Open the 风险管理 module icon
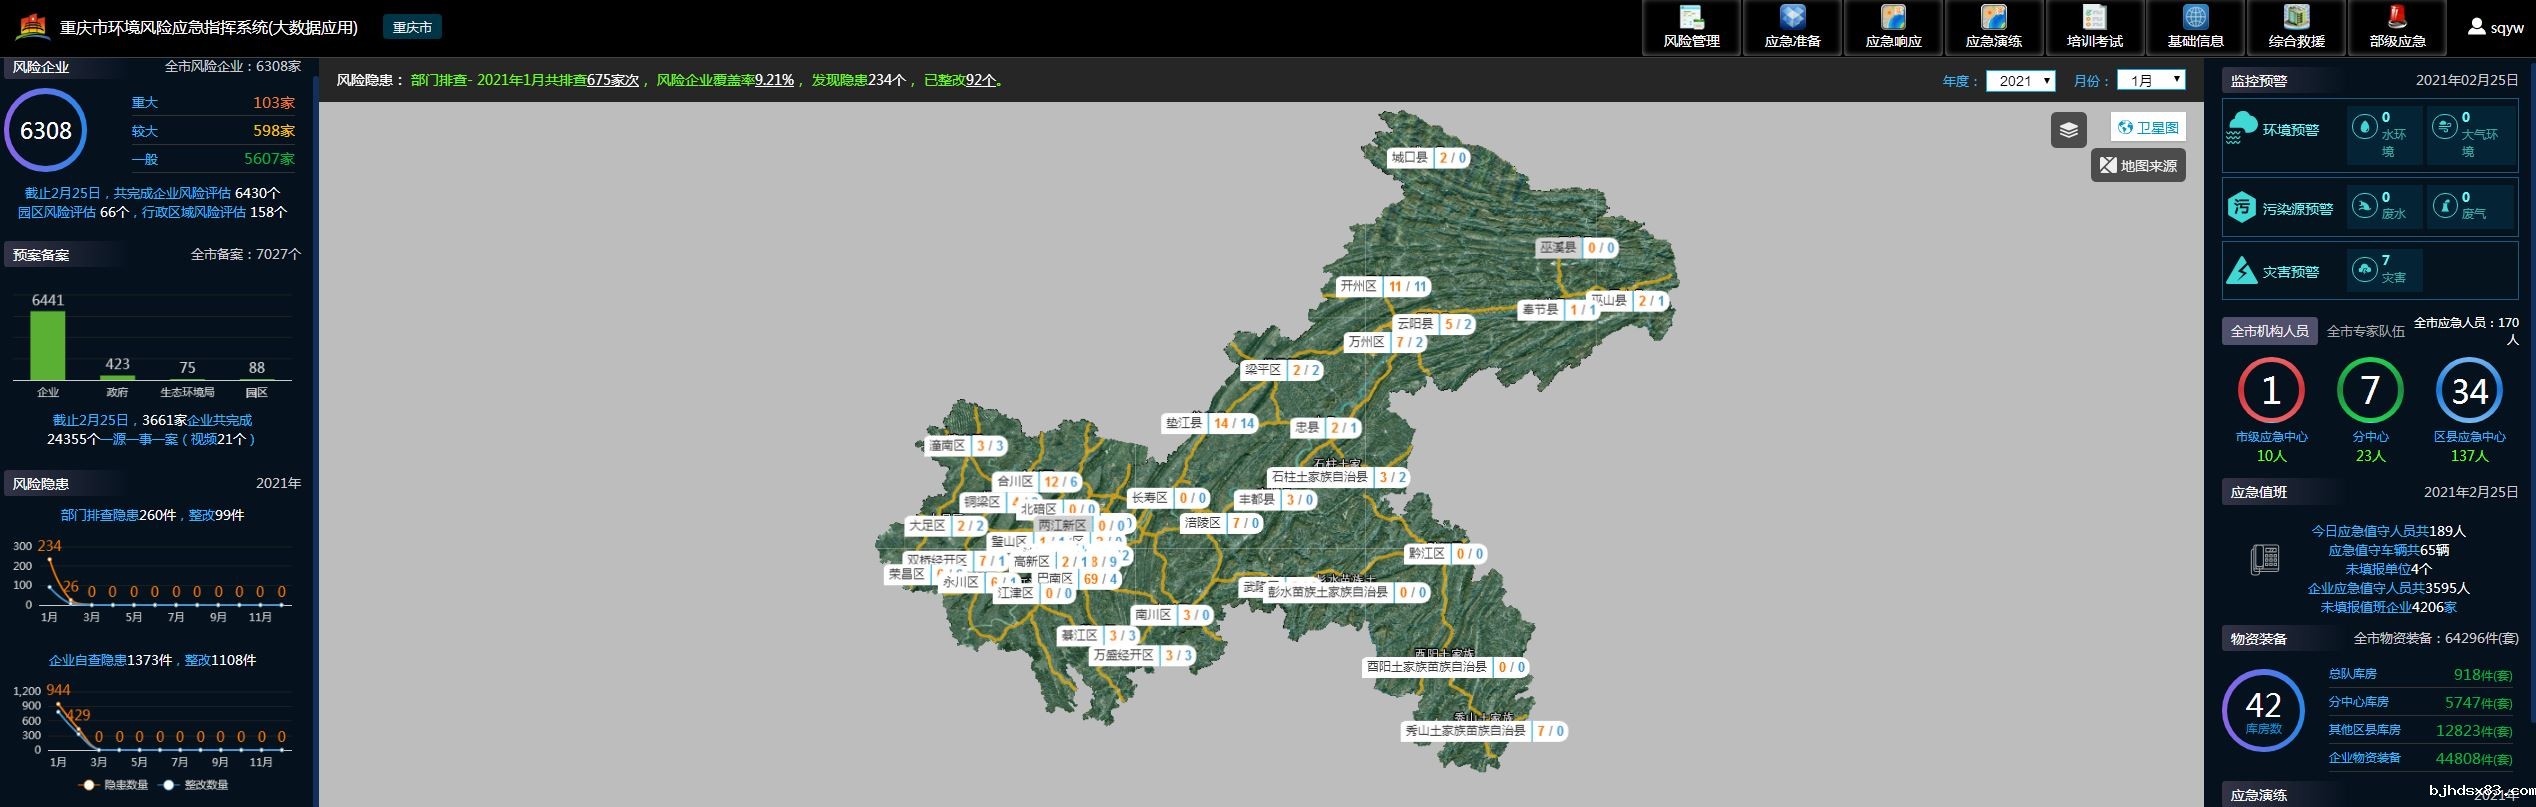 (x=1691, y=19)
